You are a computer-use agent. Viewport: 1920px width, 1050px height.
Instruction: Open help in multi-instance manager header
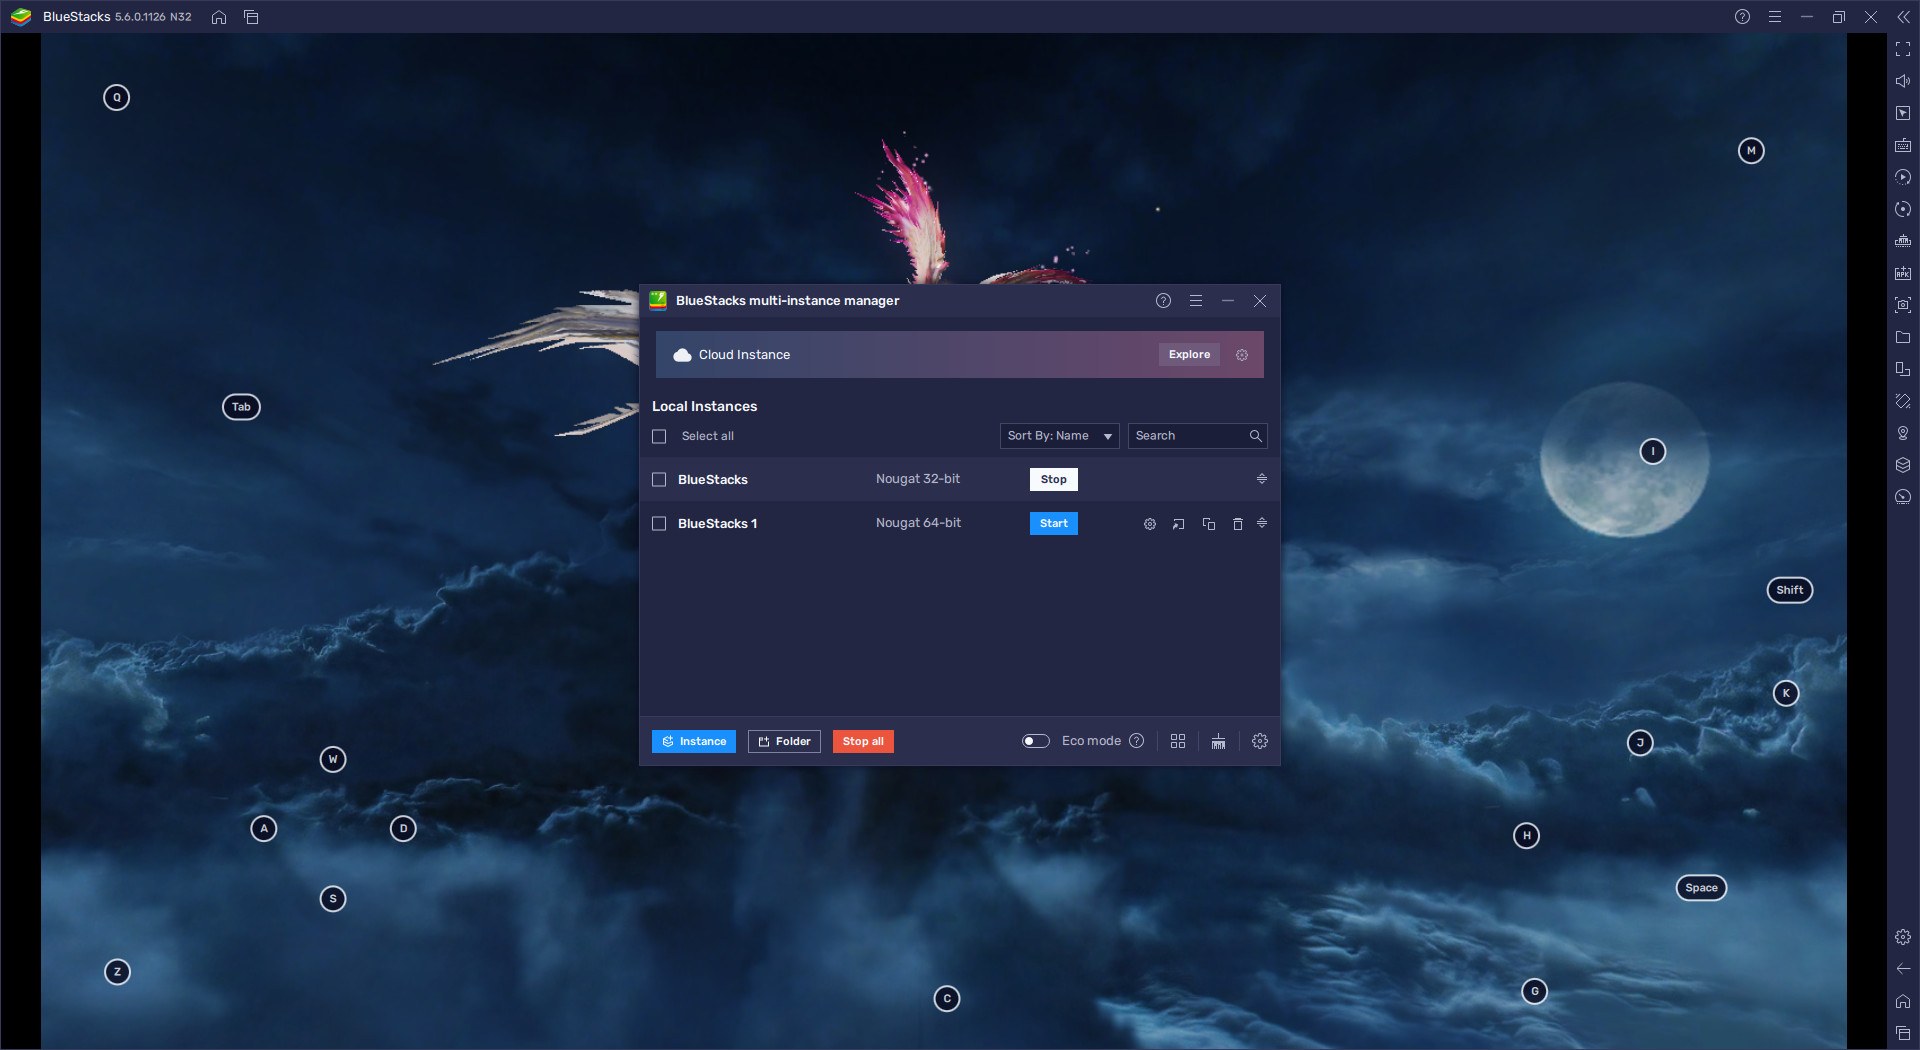click(1163, 301)
